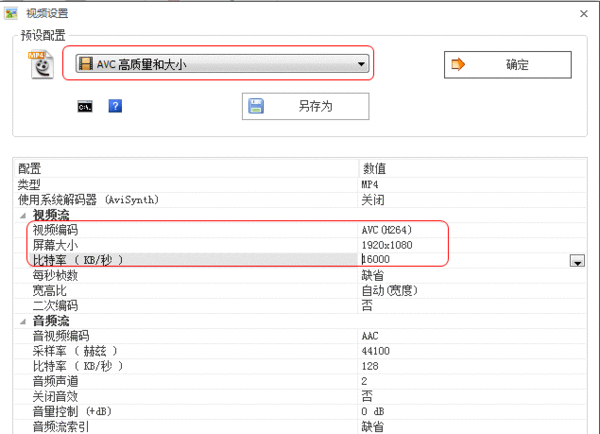Click the floppy disk save icon
The height and width of the screenshot is (434, 600).
click(x=256, y=106)
